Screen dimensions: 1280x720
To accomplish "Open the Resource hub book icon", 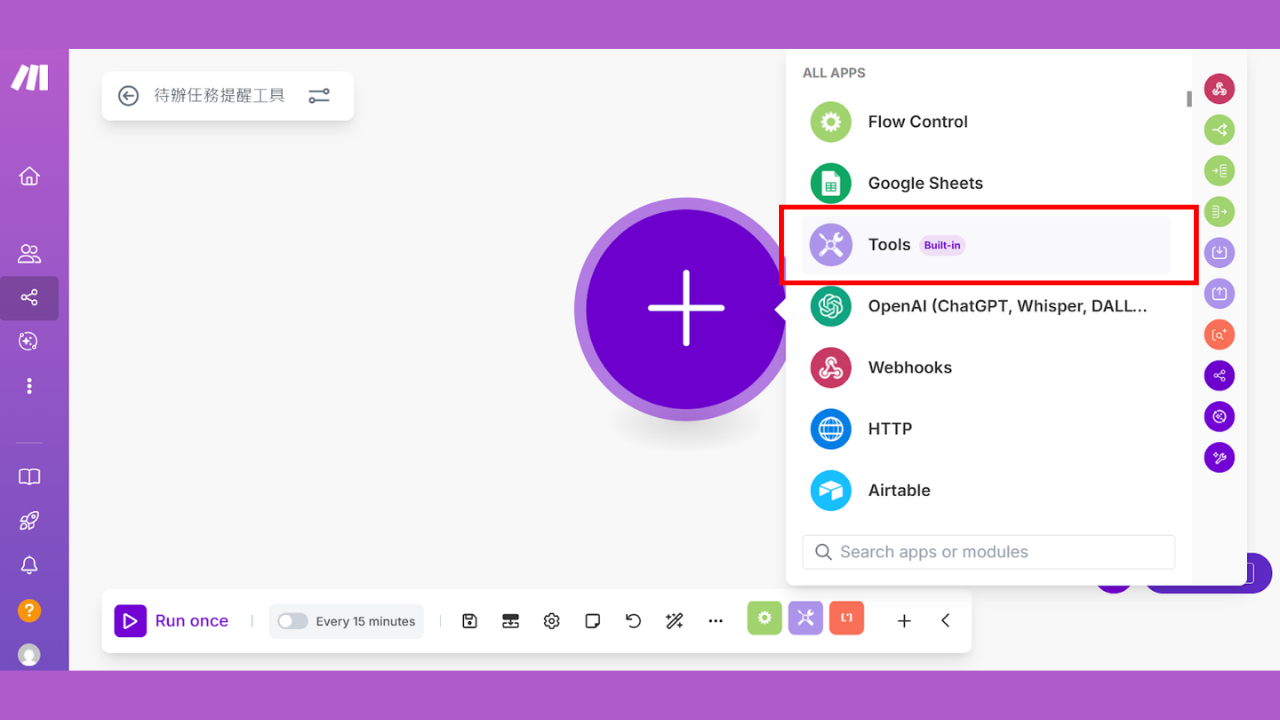I will pos(29,477).
